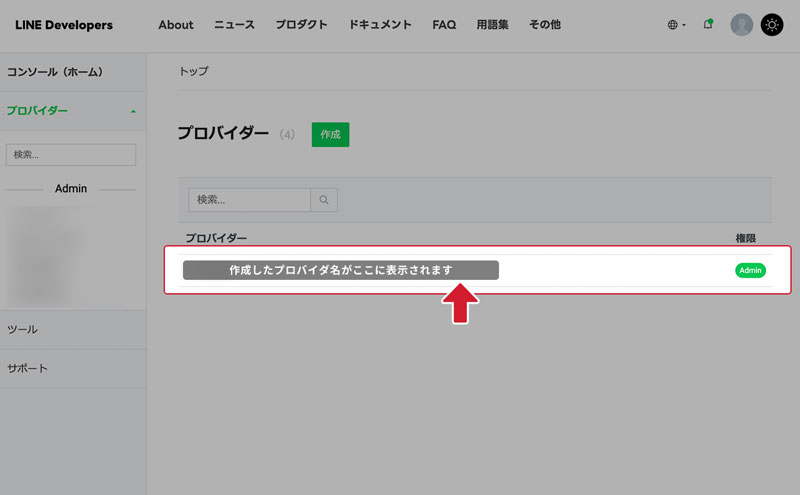
Task: Toggle the light/dark theme sun icon
Action: click(x=772, y=25)
